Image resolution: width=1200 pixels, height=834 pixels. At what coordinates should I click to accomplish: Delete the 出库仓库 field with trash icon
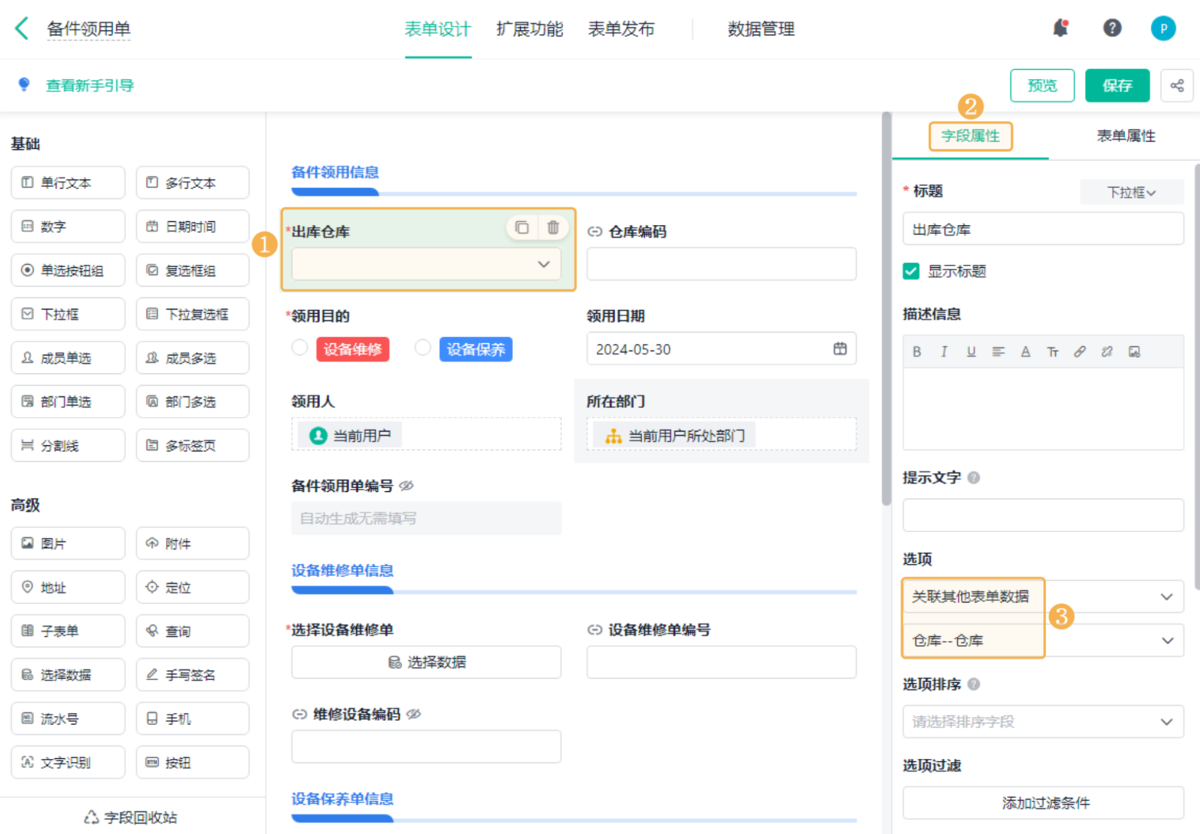pyautogui.click(x=553, y=228)
